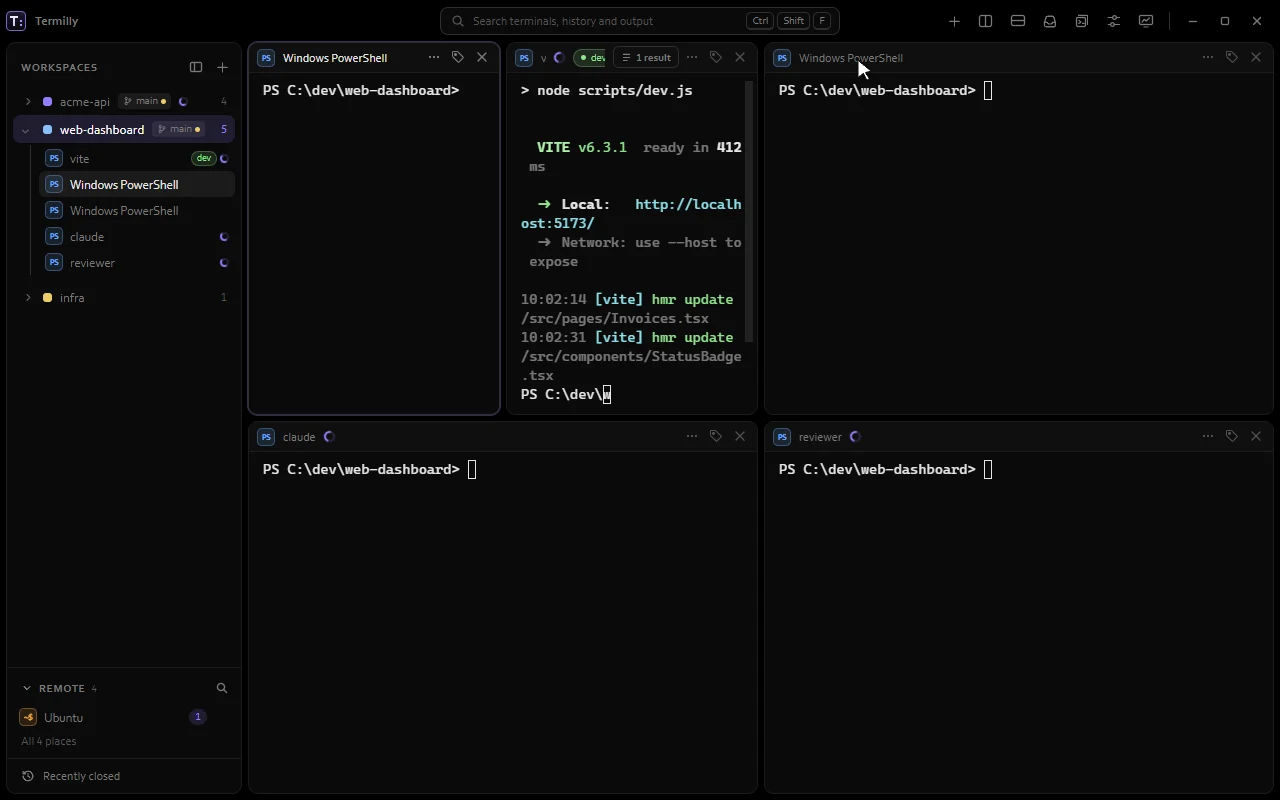The height and width of the screenshot is (800, 1280).
Task: Open the http://localhost:5173/ link in vite output
Action: tap(631, 214)
